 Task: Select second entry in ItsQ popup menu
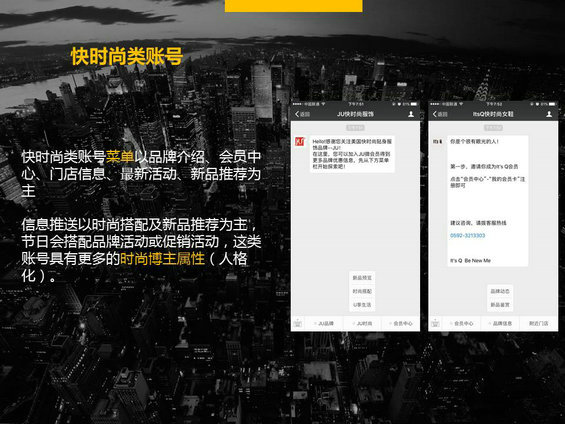point(500,305)
